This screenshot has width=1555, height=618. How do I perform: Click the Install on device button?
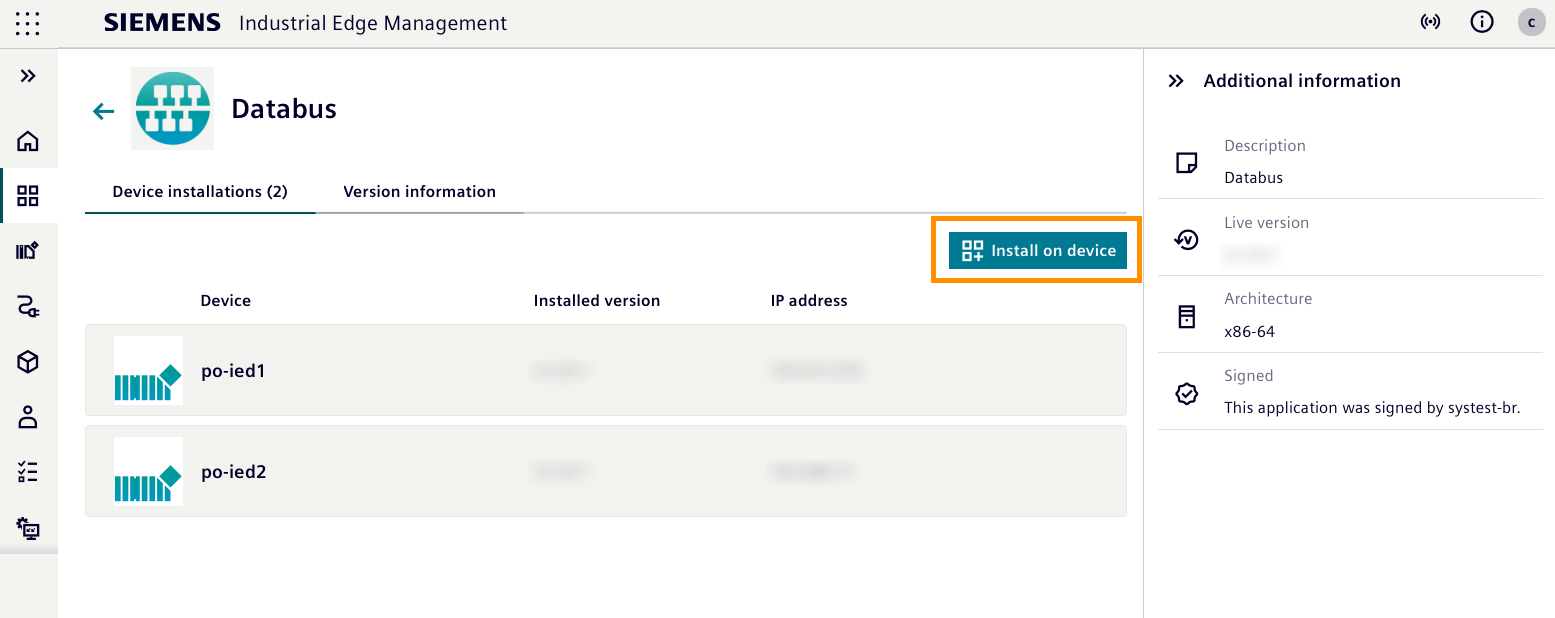pos(1037,250)
